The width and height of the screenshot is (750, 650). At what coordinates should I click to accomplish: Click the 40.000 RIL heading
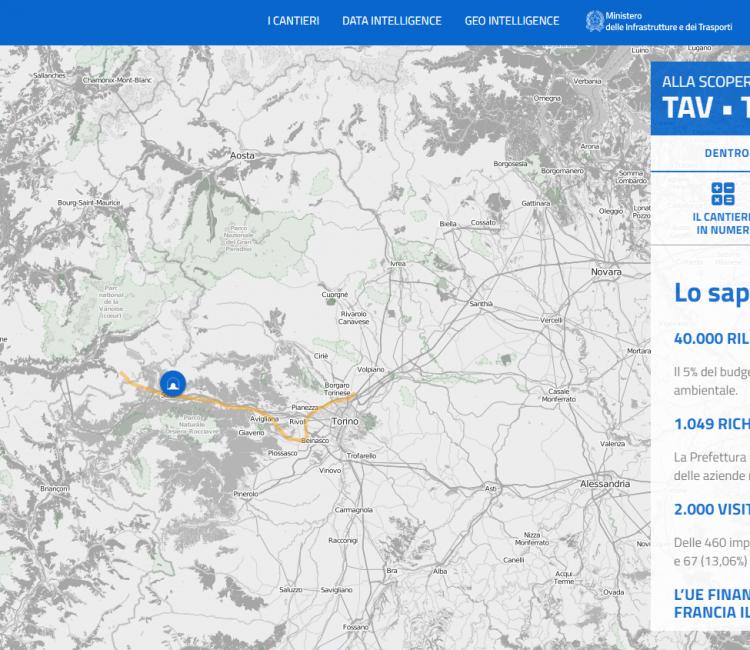click(712, 339)
